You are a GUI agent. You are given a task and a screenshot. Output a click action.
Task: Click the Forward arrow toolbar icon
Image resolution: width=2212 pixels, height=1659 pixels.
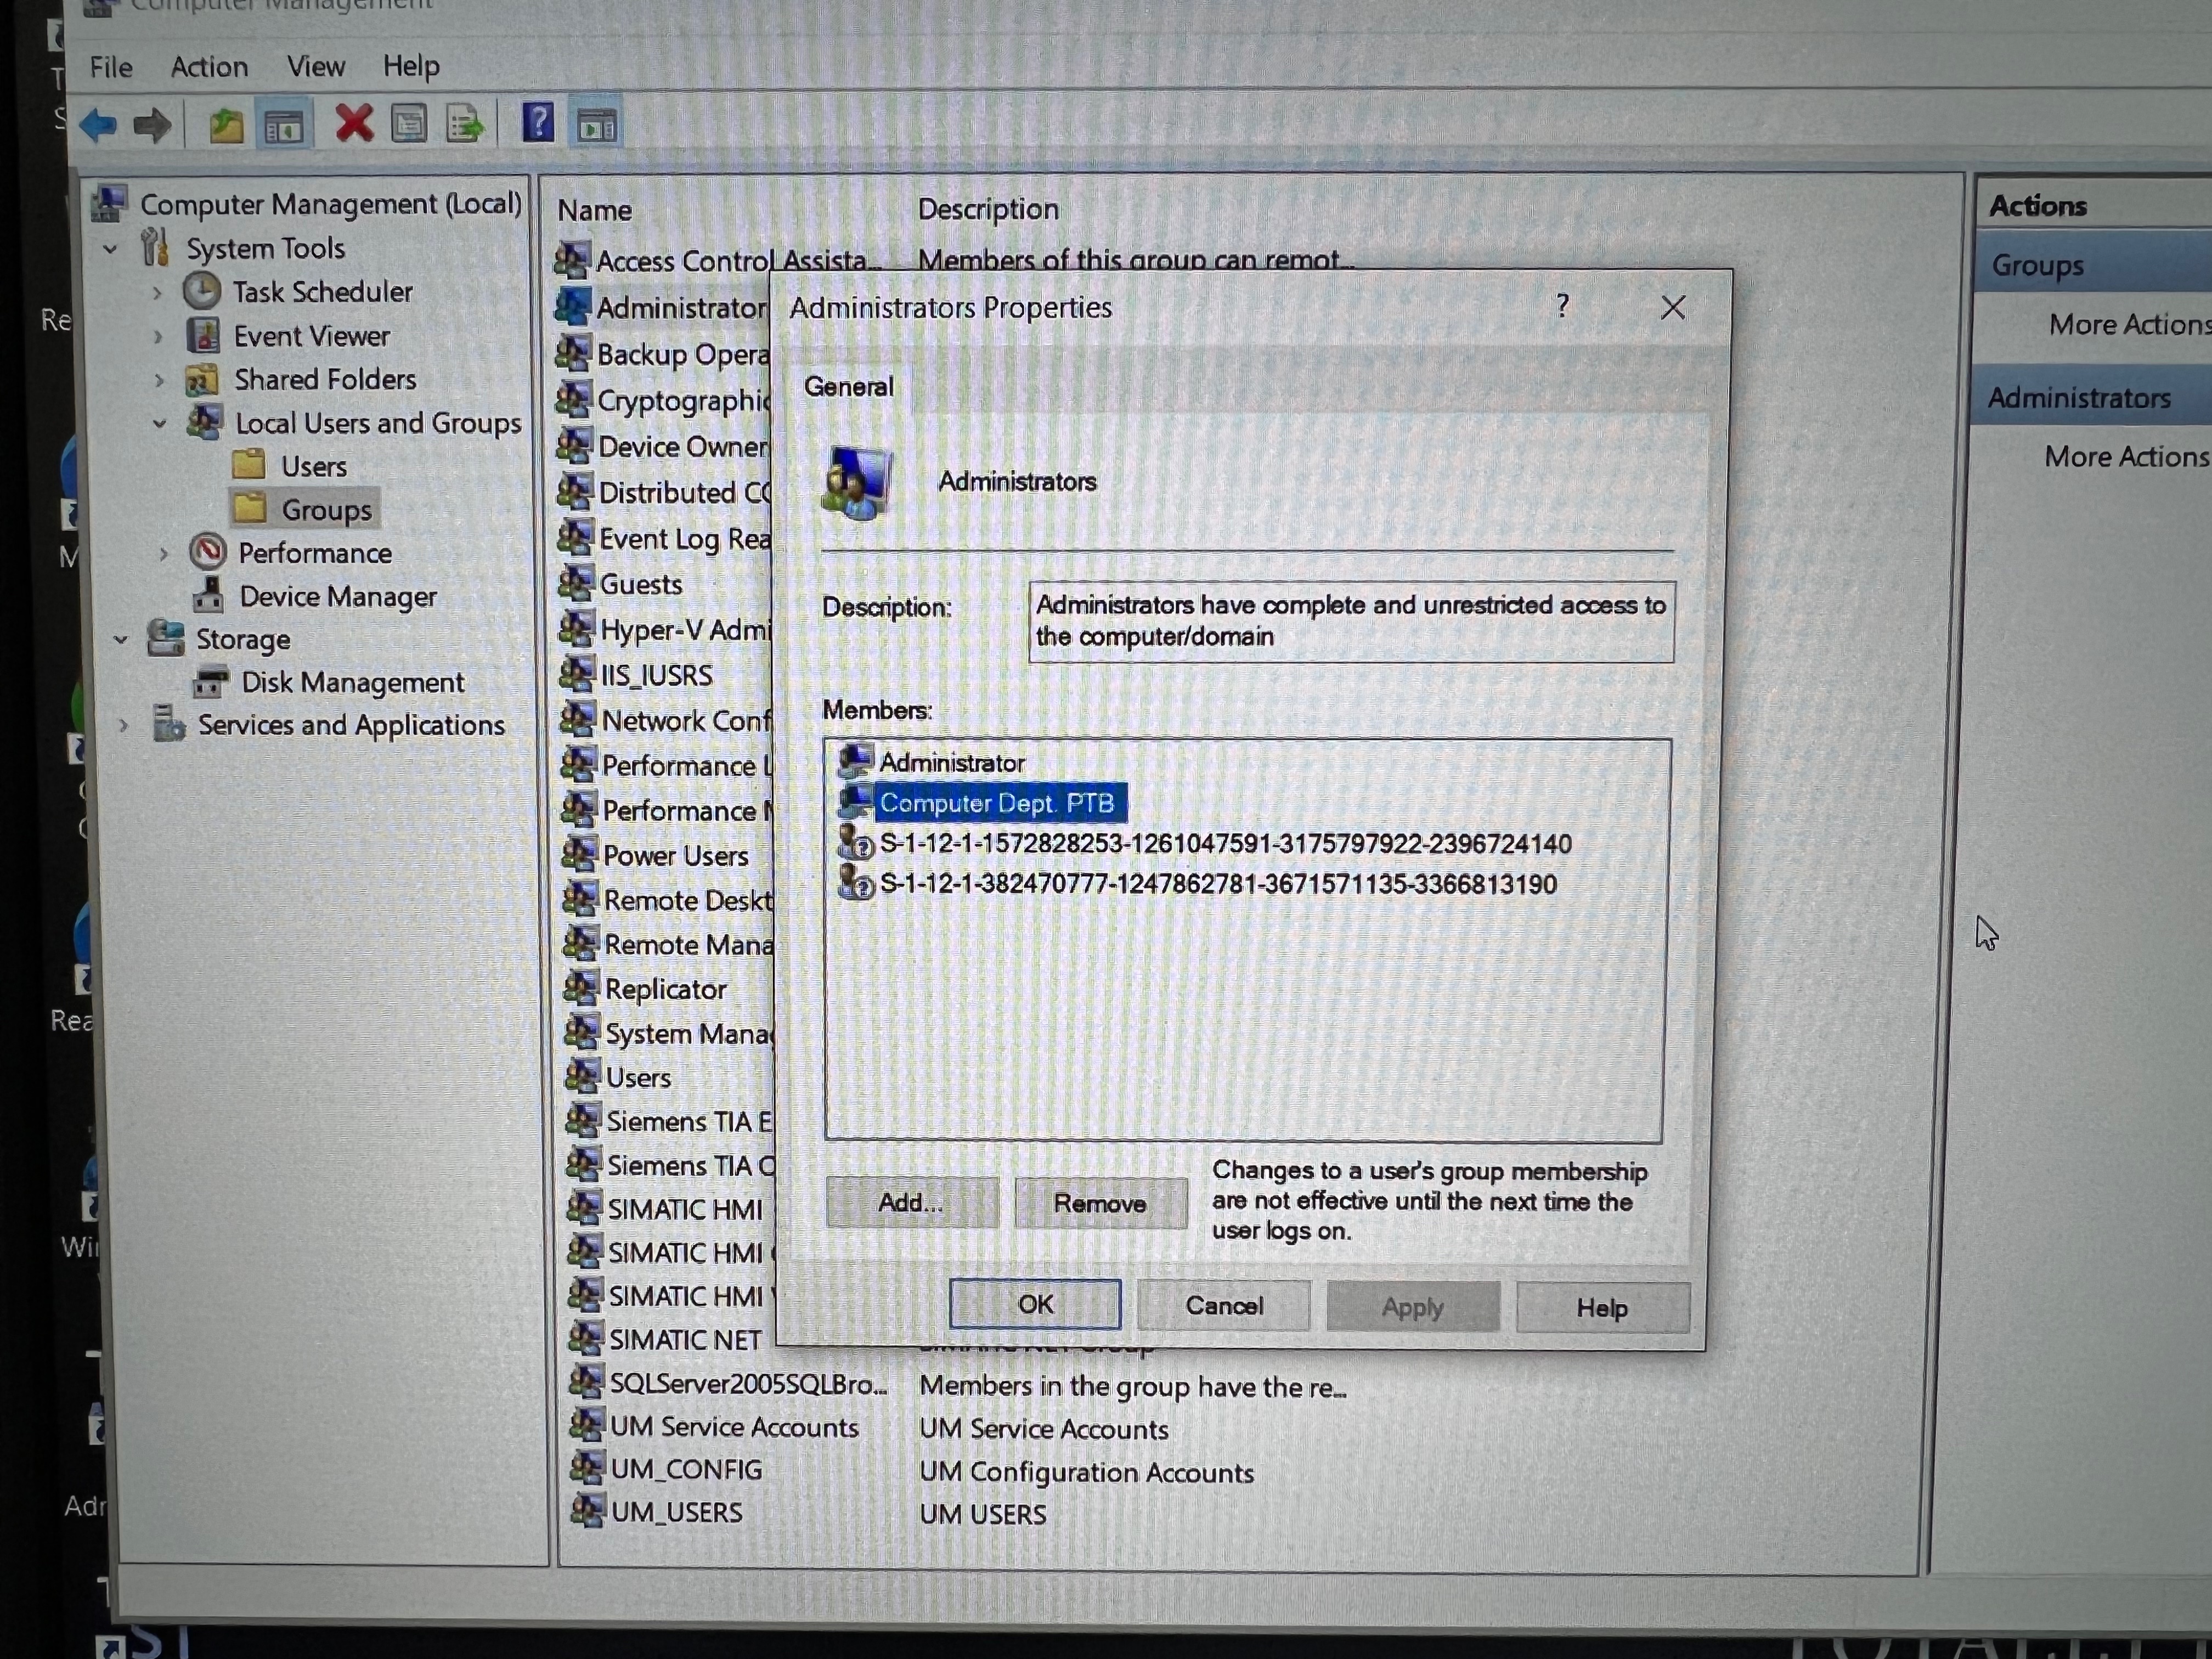[152, 126]
